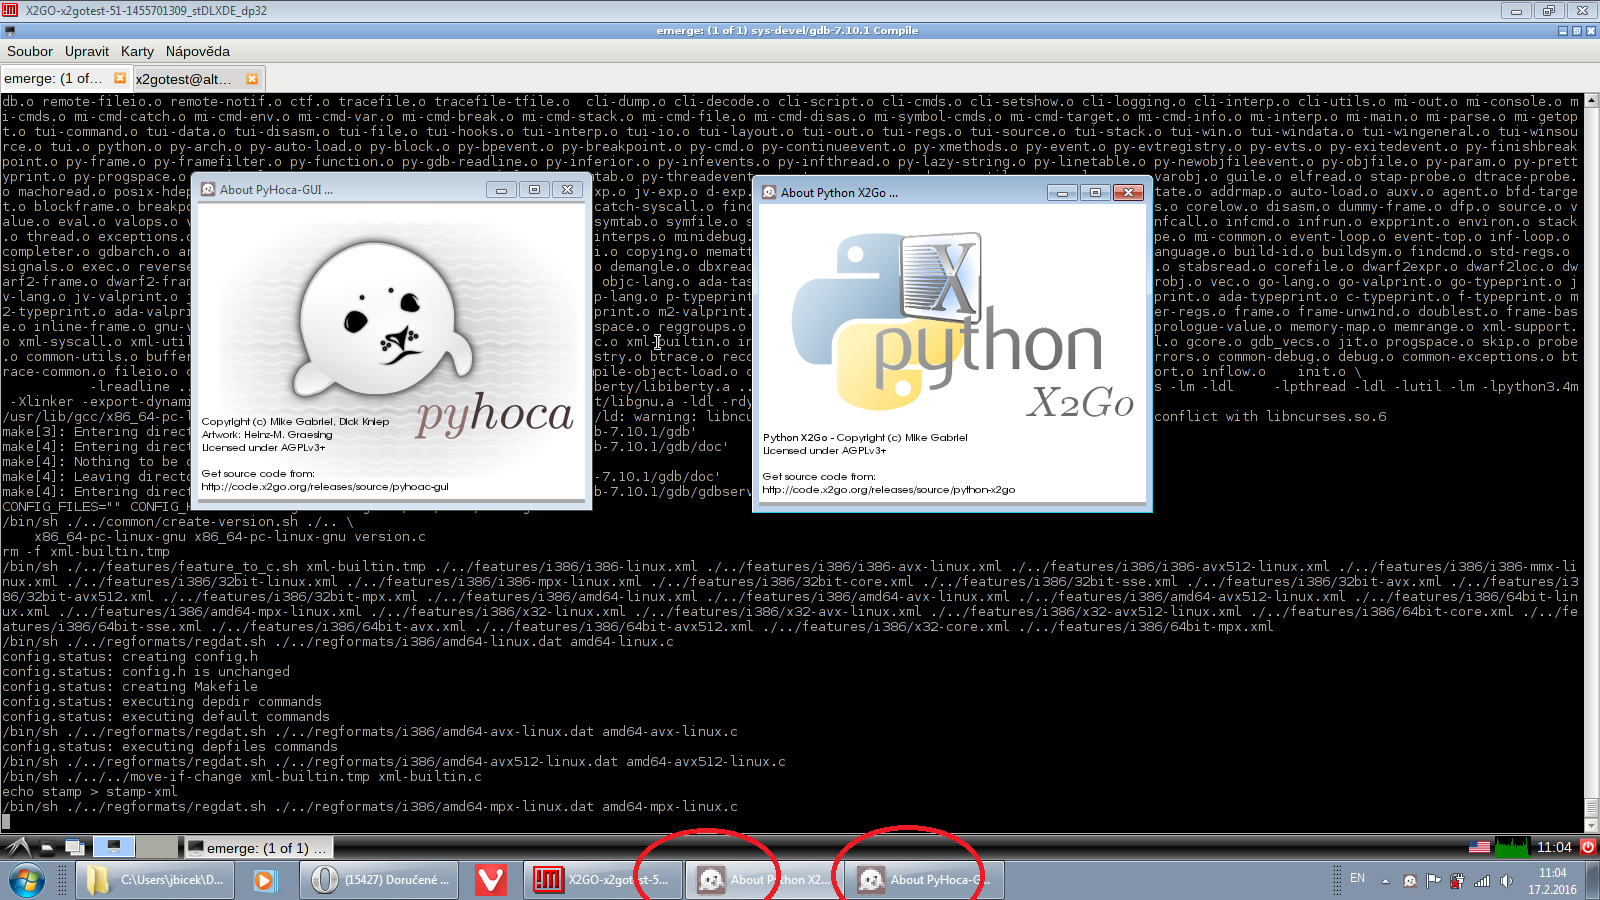Switch to the second desktop in pager
This screenshot has height=900, width=1600.
click(157, 847)
